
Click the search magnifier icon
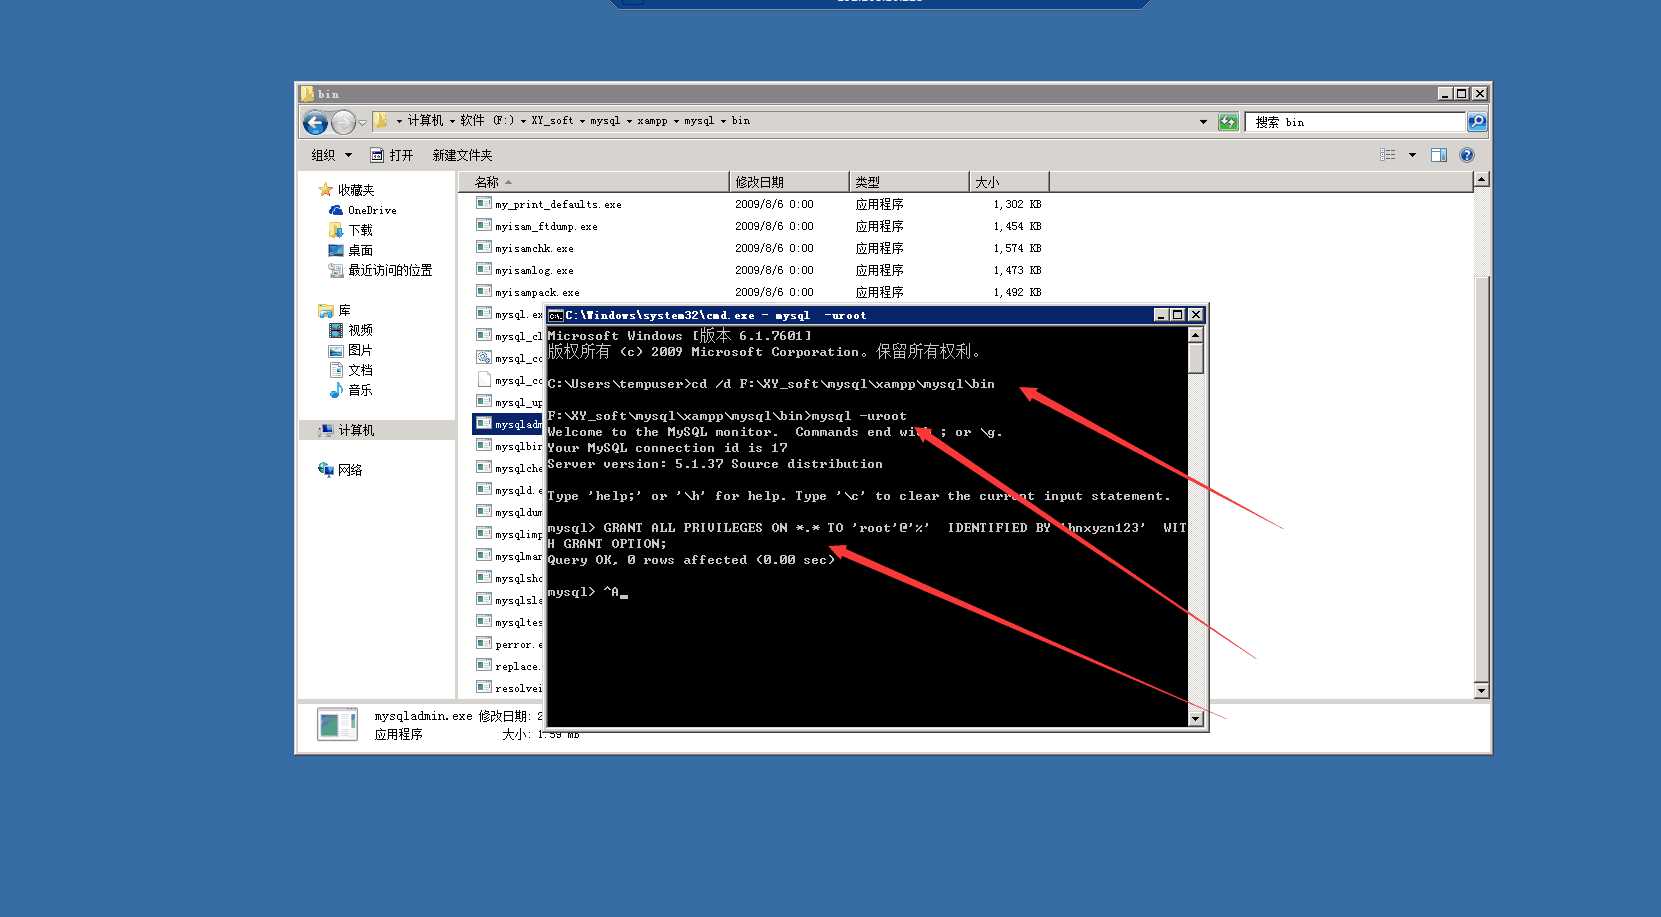pyautogui.click(x=1476, y=122)
